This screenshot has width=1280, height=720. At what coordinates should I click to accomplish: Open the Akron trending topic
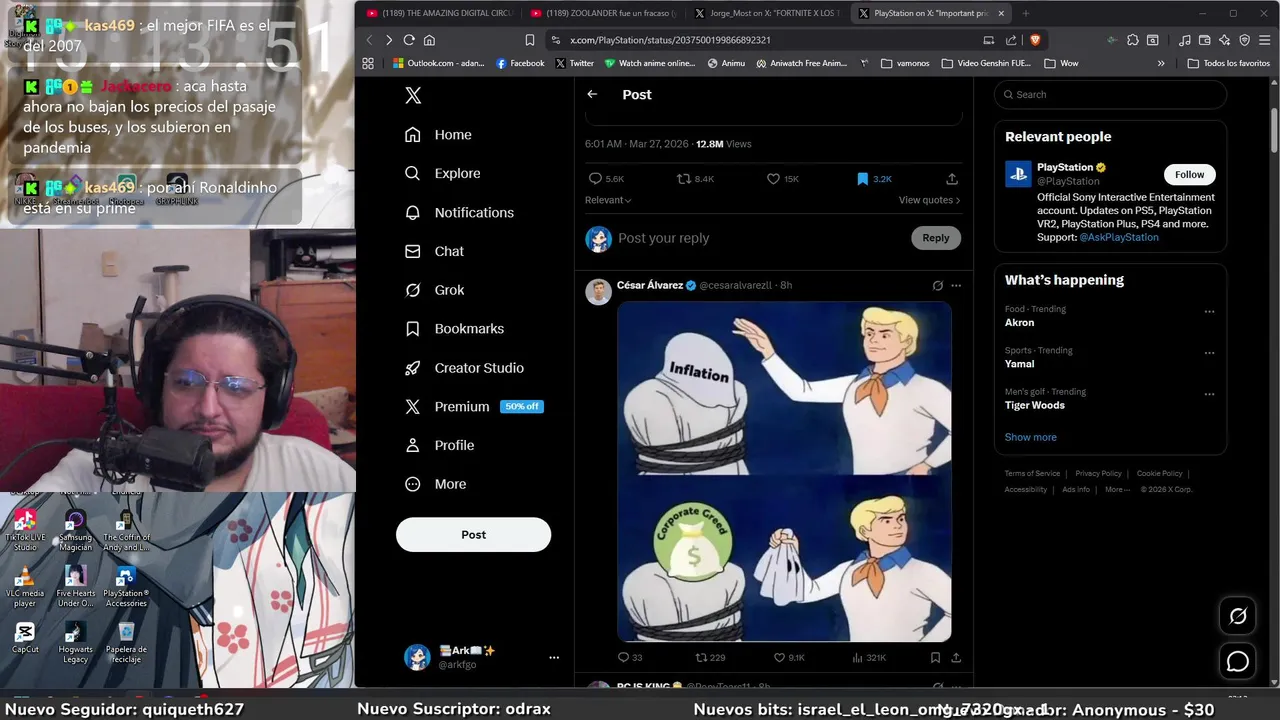pyautogui.click(x=1019, y=322)
